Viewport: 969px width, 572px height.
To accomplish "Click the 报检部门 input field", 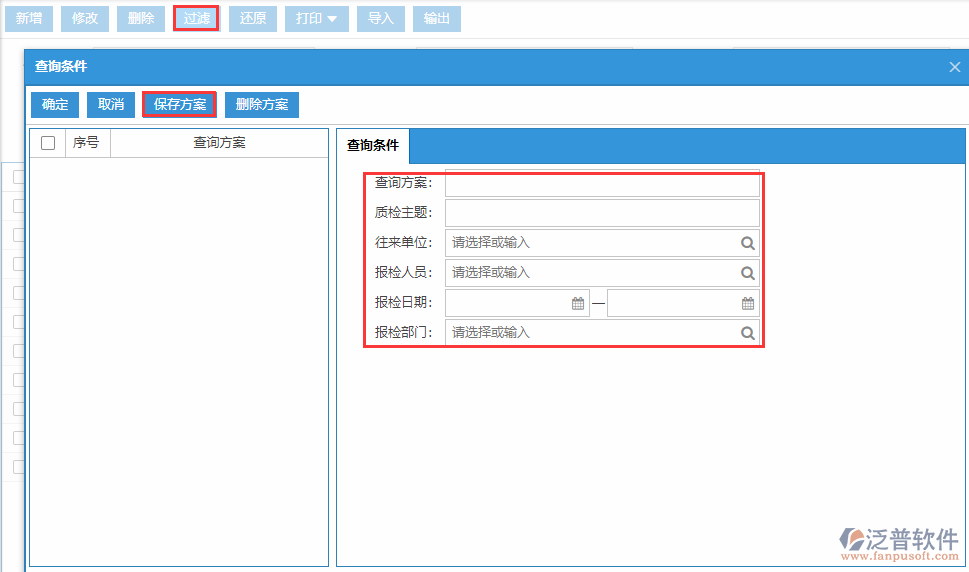I will point(602,332).
